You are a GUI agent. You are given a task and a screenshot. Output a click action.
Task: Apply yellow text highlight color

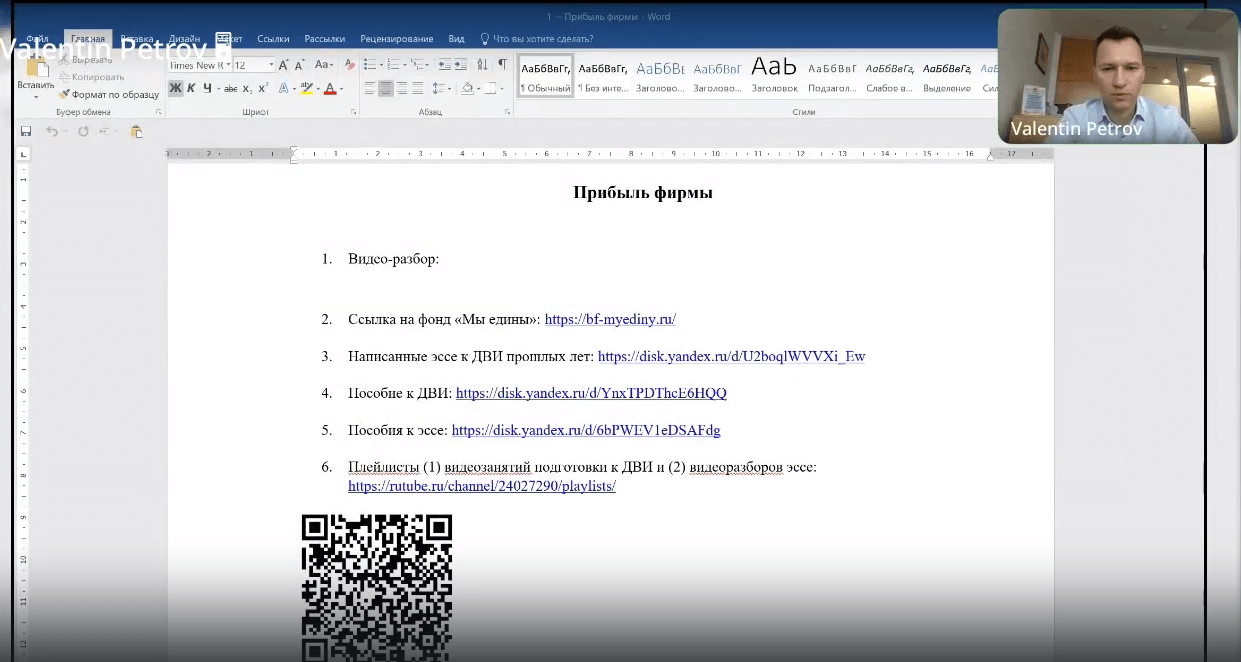click(x=306, y=88)
